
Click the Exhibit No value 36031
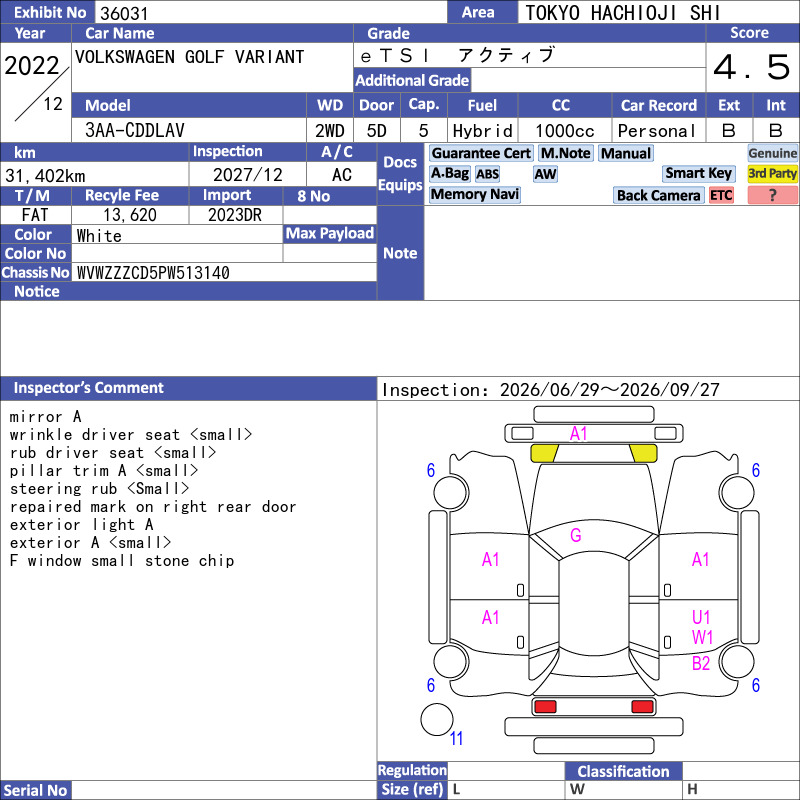coord(124,13)
